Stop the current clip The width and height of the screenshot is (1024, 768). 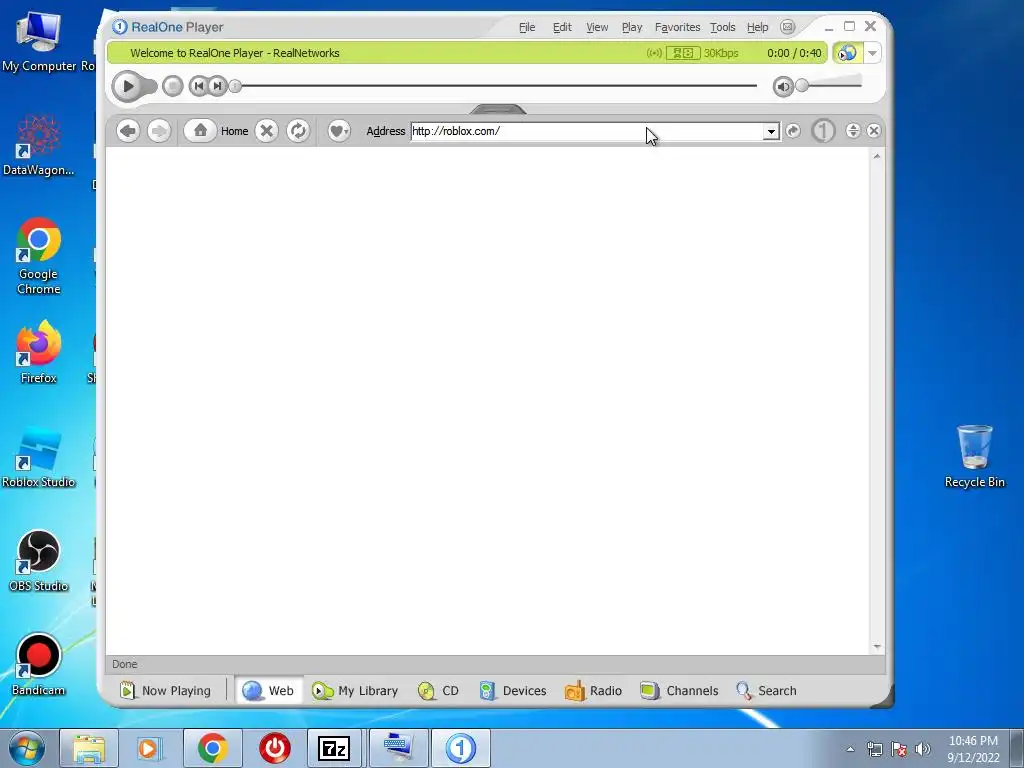point(172,86)
